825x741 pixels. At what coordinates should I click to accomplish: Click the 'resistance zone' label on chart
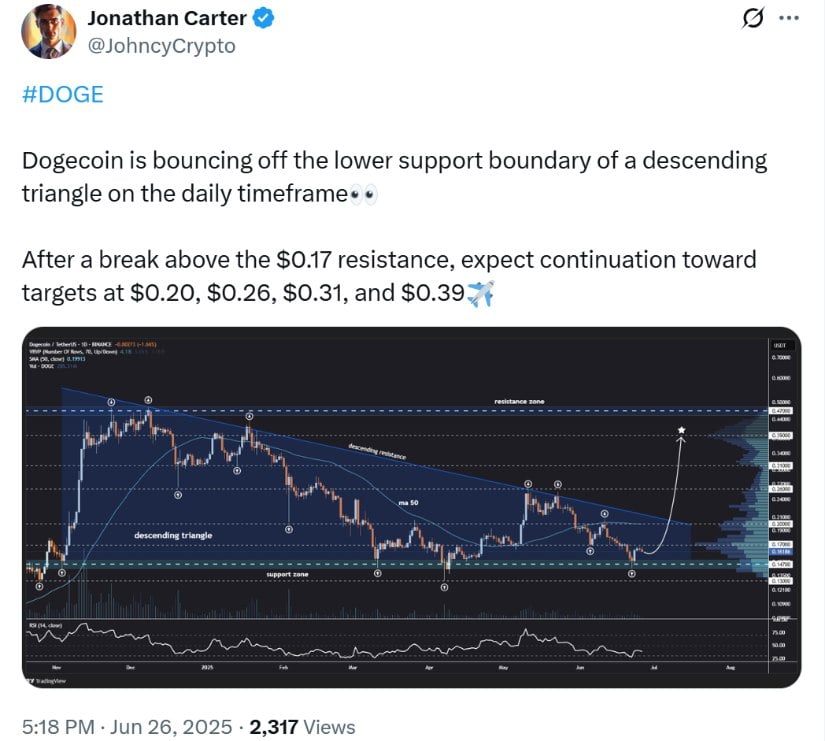(x=519, y=402)
